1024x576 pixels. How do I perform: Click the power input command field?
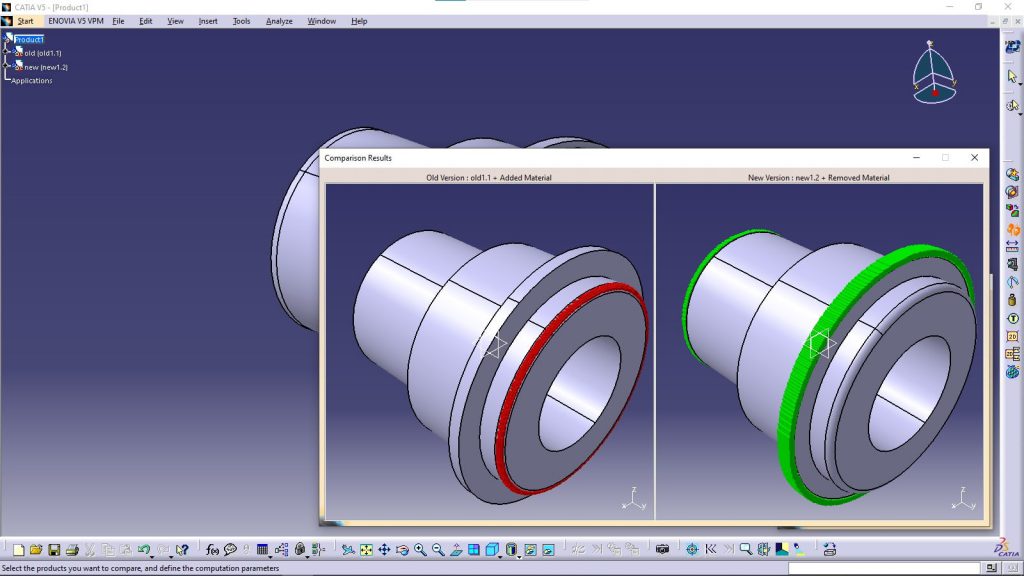tap(884, 568)
